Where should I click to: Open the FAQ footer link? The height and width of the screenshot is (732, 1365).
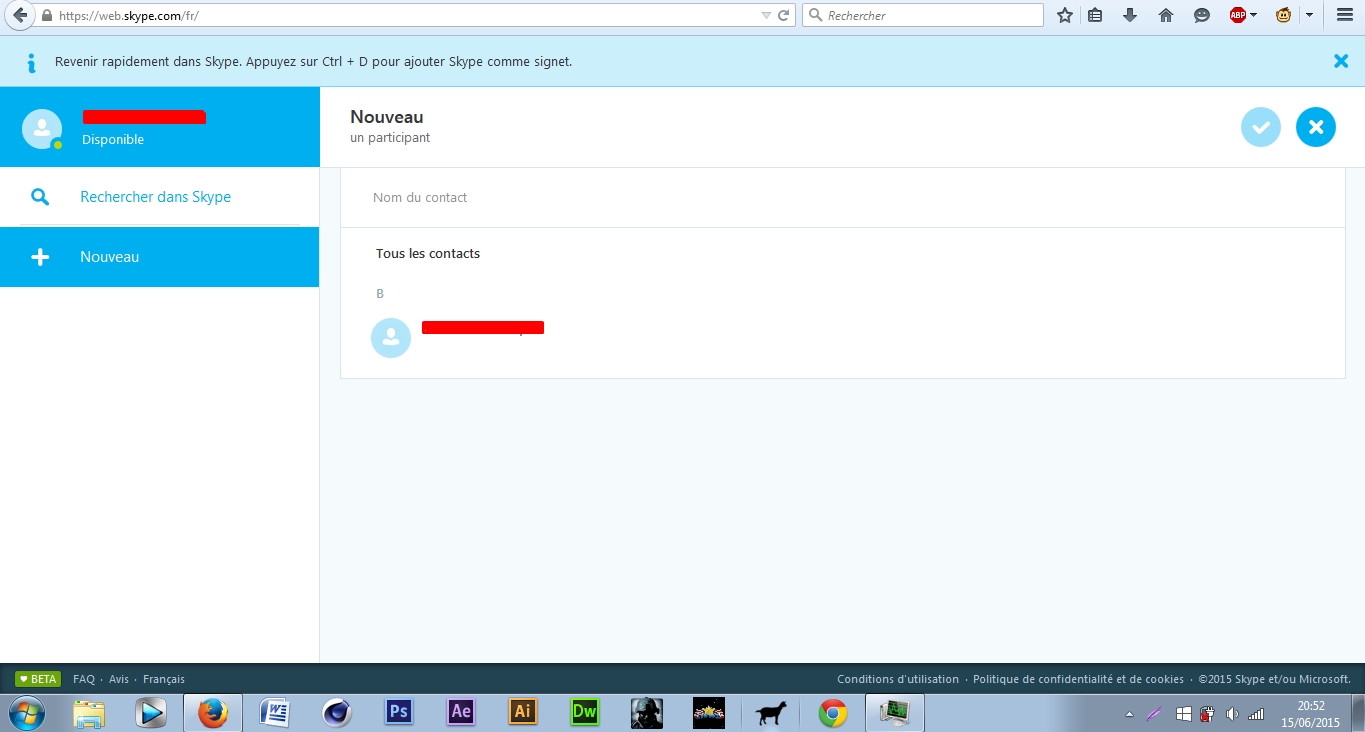[84, 679]
